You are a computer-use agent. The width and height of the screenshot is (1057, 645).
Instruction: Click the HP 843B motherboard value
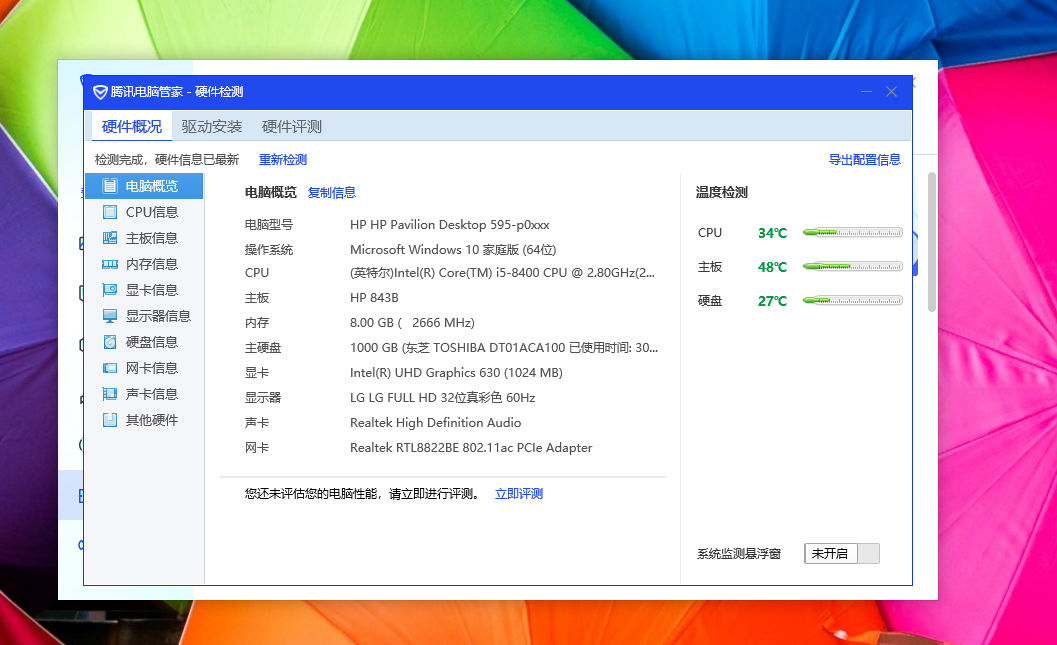[x=374, y=298]
